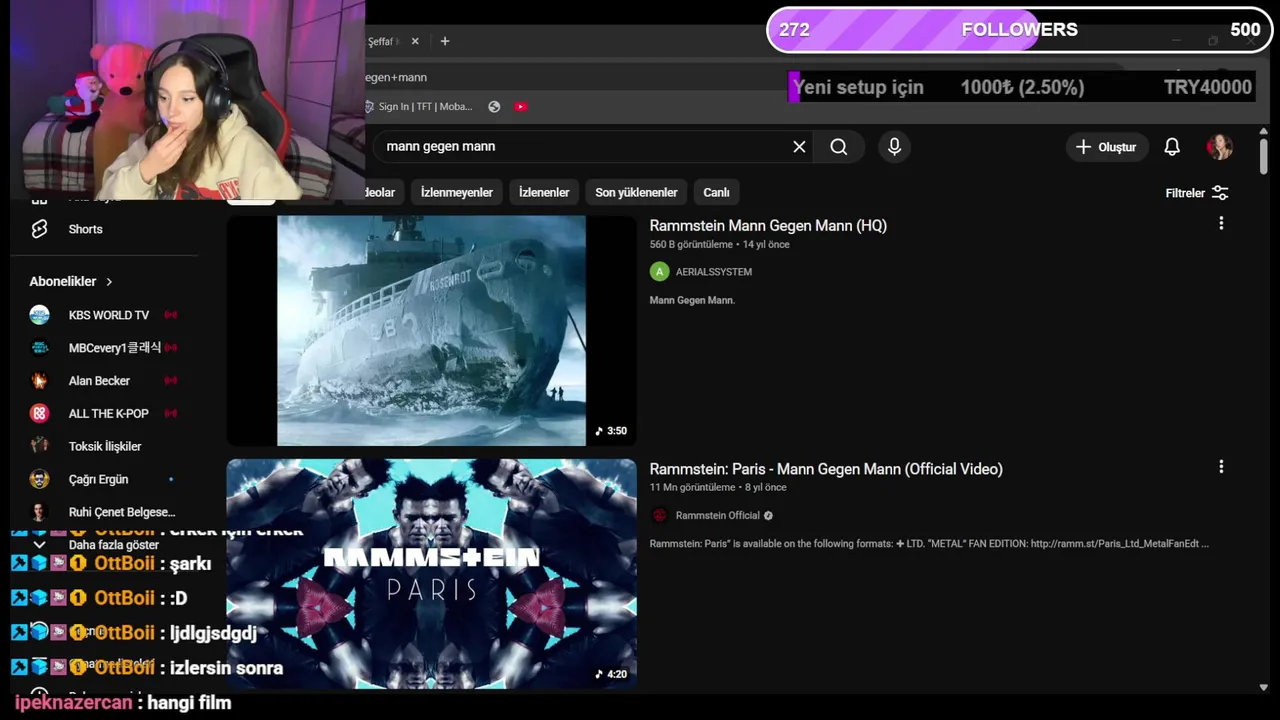Select the İzlenenler filter chip
The height and width of the screenshot is (720, 1280).
tap(544, 192)
